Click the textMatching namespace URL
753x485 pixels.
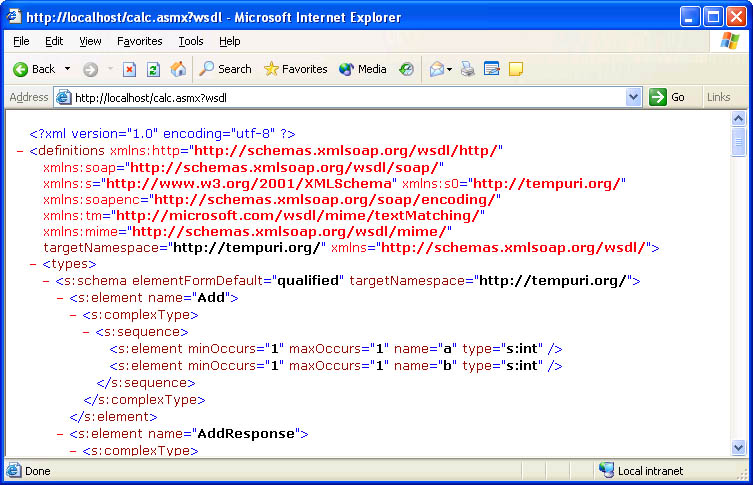pos(298,216)
